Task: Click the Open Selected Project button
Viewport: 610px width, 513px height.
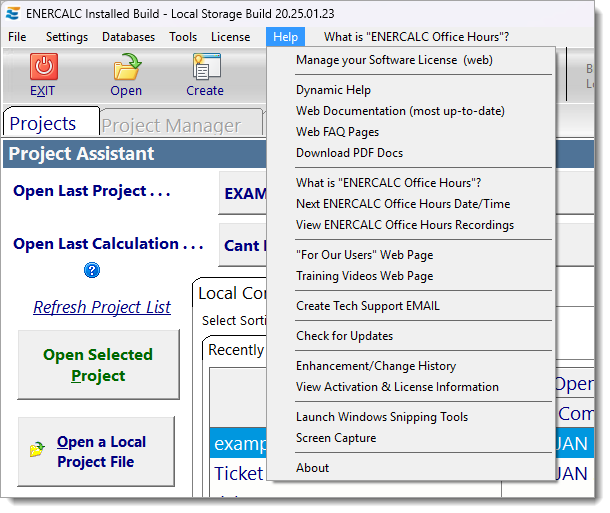Action: [99, 364]
